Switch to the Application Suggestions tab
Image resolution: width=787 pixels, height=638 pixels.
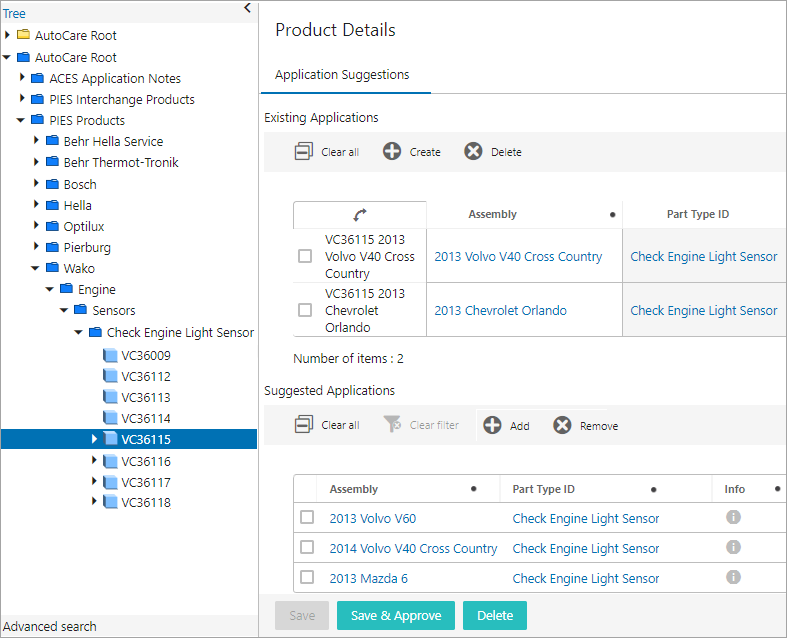pyautogui.click(x=342, y=75)
